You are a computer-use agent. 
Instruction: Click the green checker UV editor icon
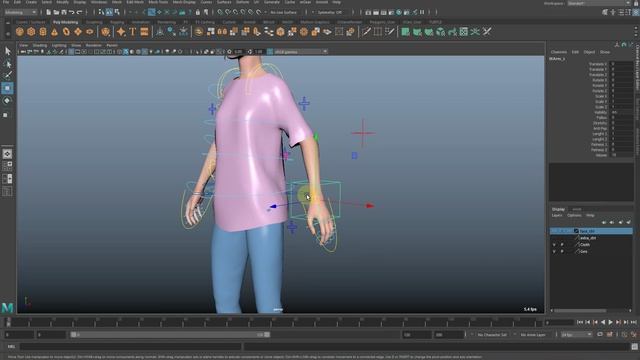coord(464,31)
